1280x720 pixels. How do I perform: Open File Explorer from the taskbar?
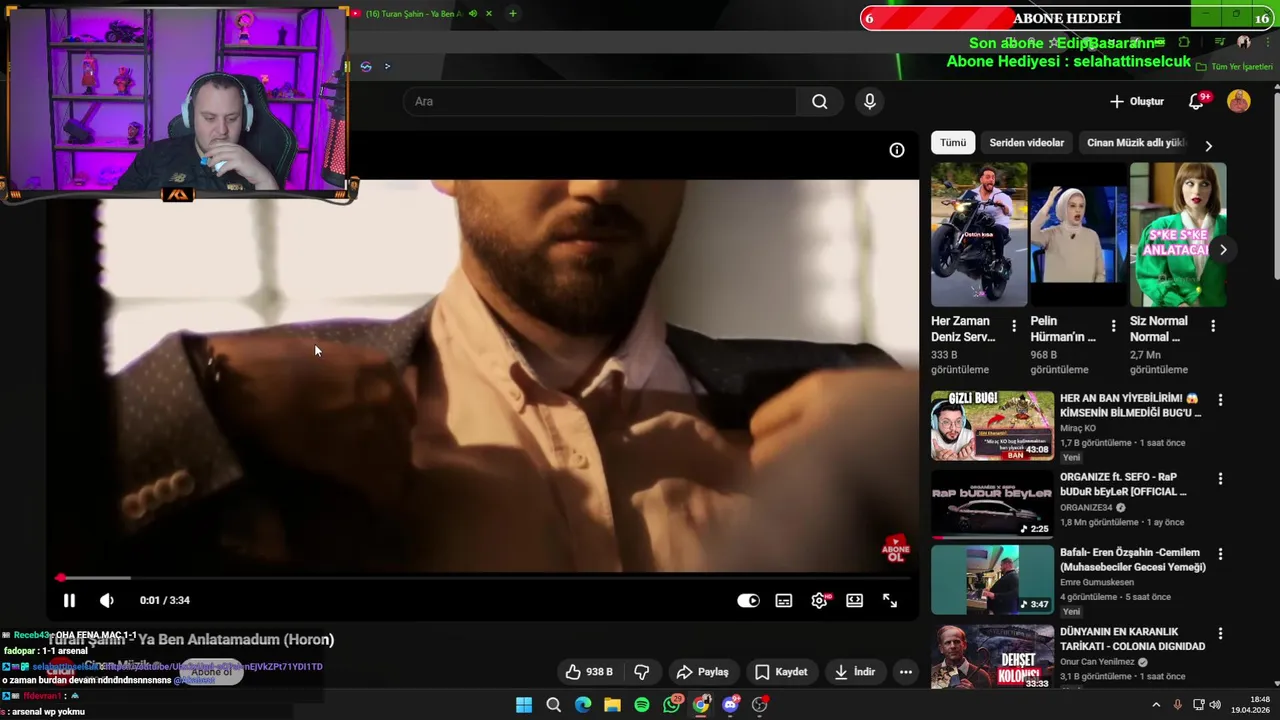click(612, 705)
